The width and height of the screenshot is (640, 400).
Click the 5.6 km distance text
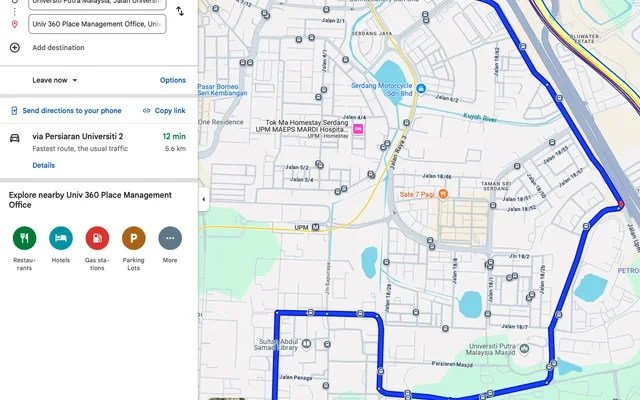click(x=176, y=149)
